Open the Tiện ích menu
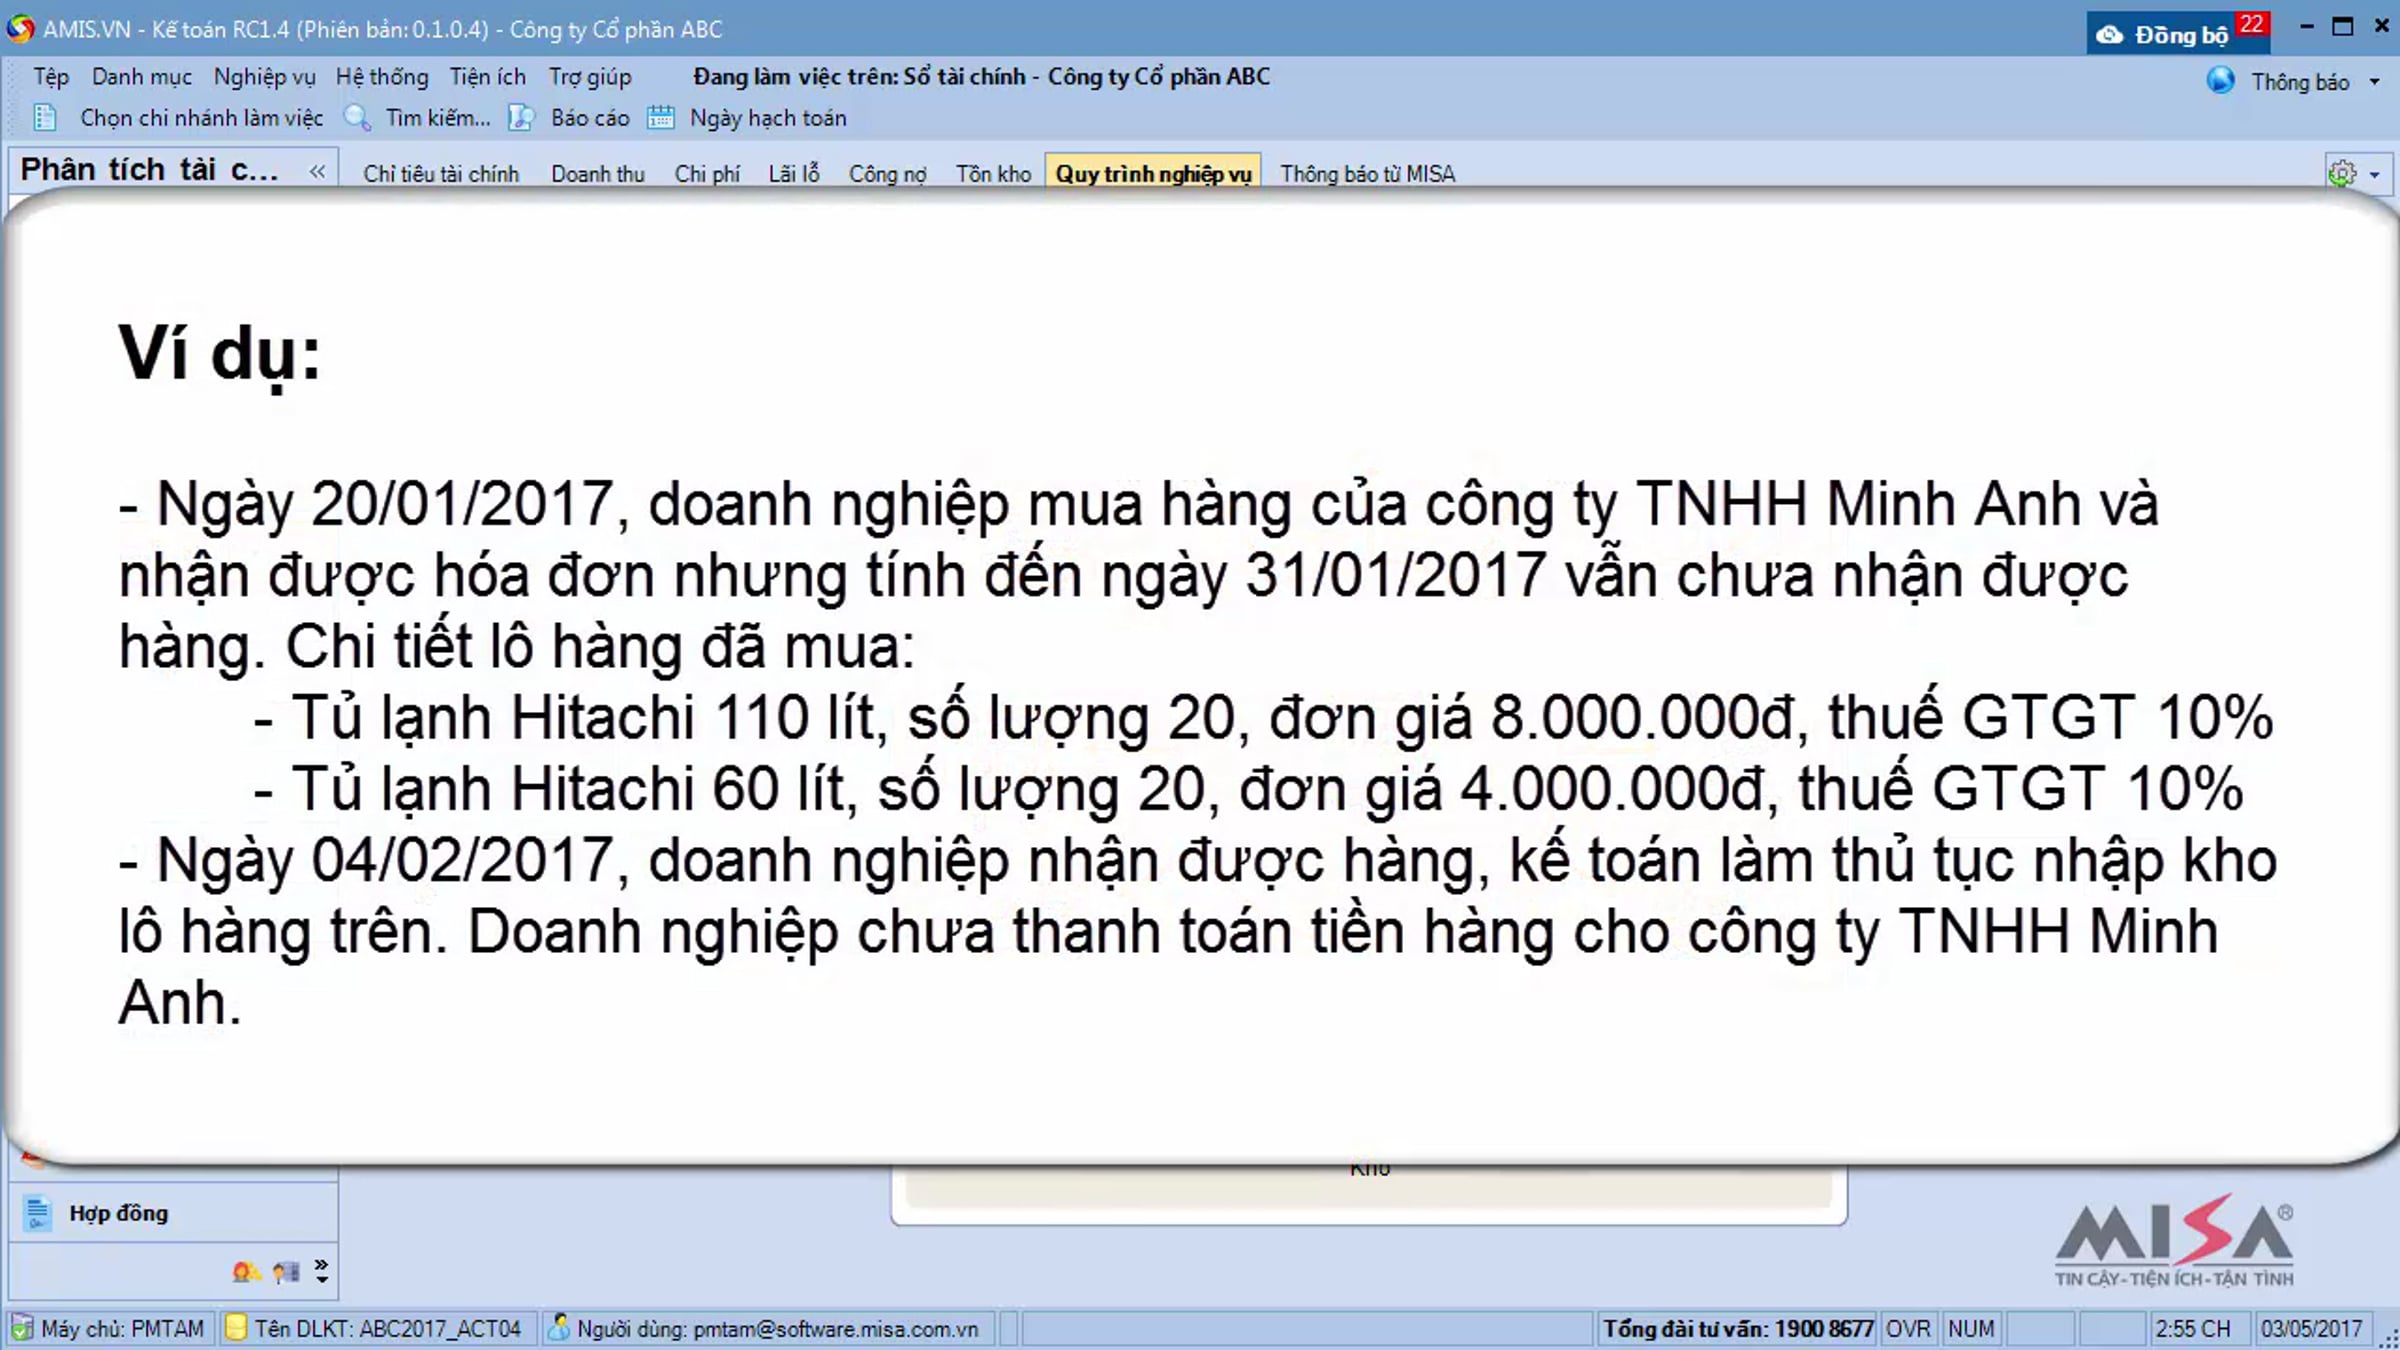 click(x=488, y=77)
